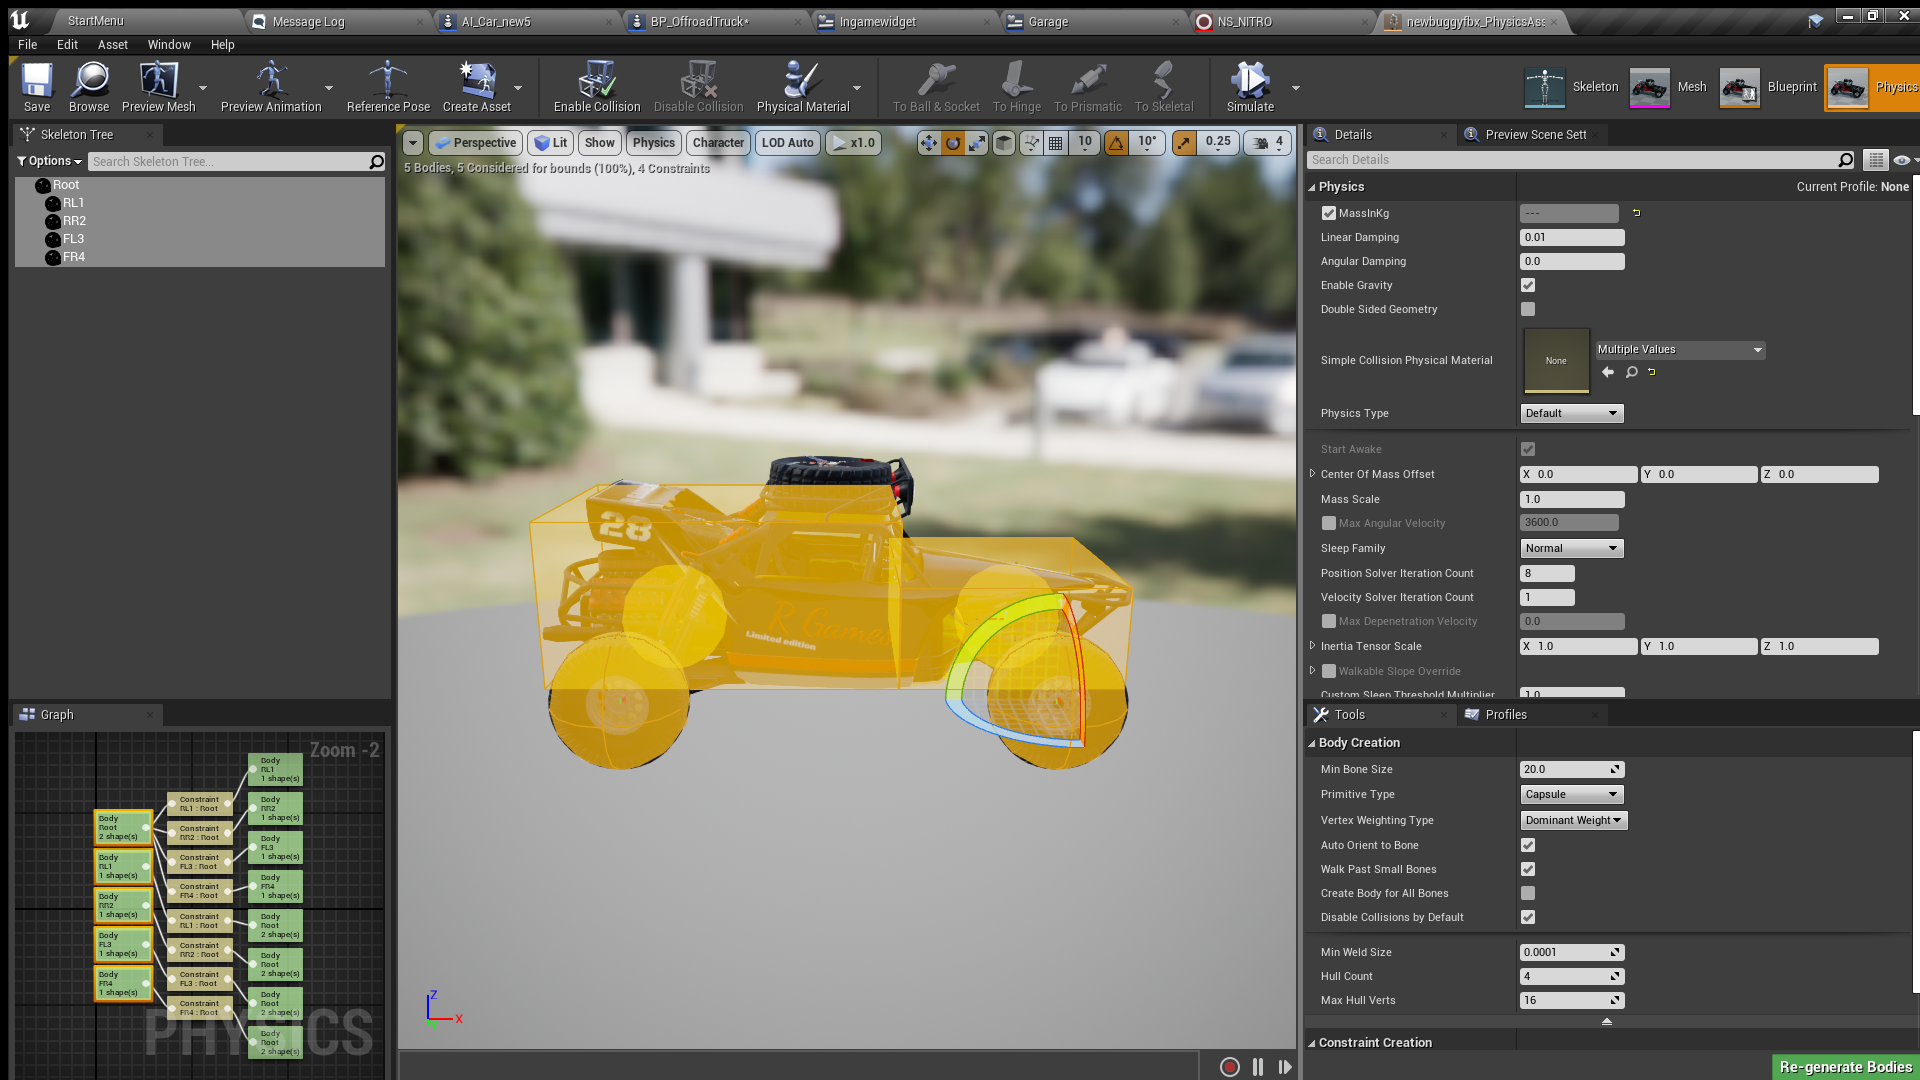This screenshot has height=1080, width=1920.
Task: Select the FL3 bone in tree
Action: (73, 239)
